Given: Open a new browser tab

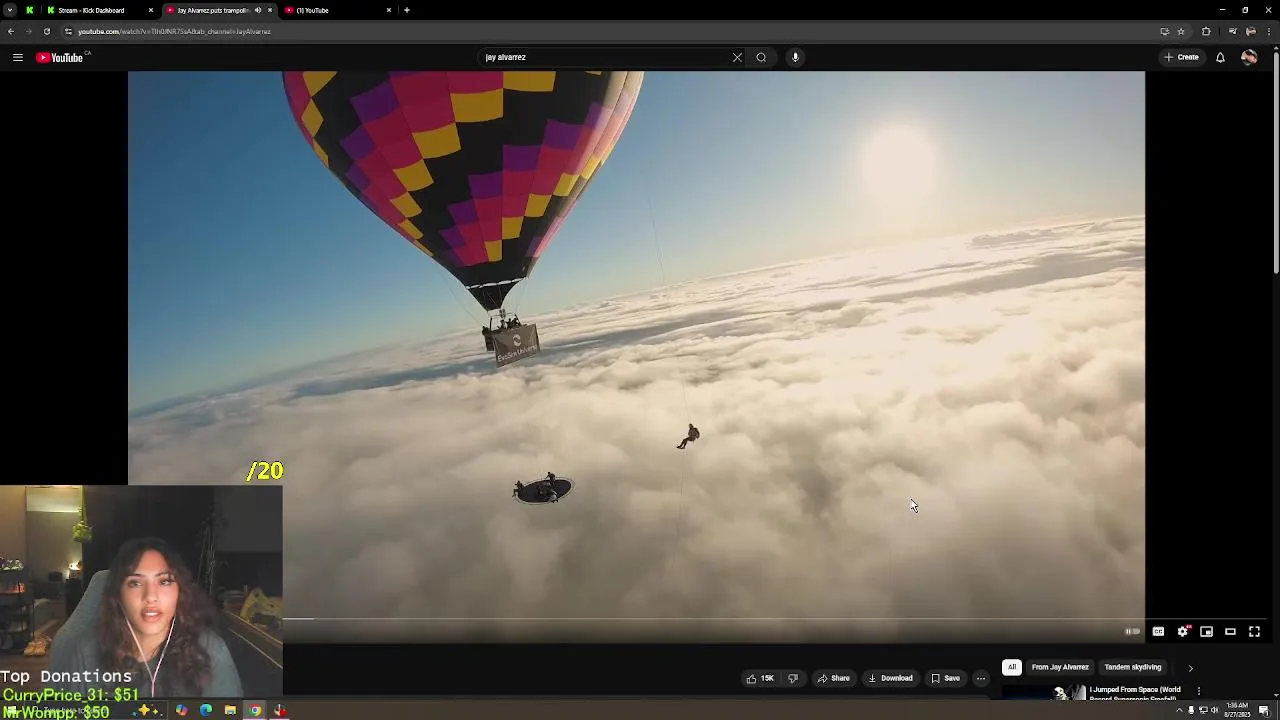Looking at the screenshot, I should coord(407,10).
